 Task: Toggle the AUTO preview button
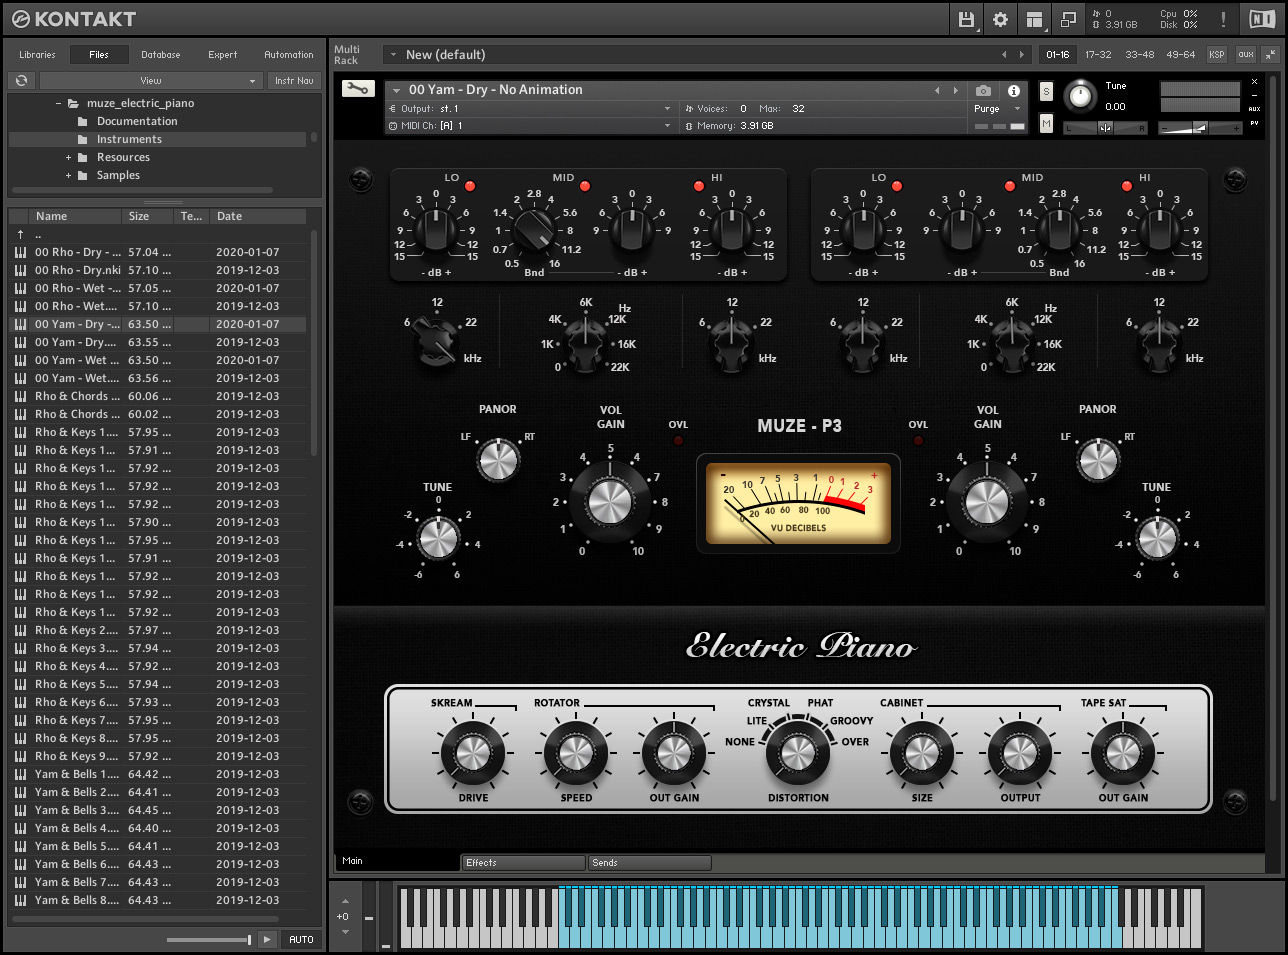click(301, 939)
